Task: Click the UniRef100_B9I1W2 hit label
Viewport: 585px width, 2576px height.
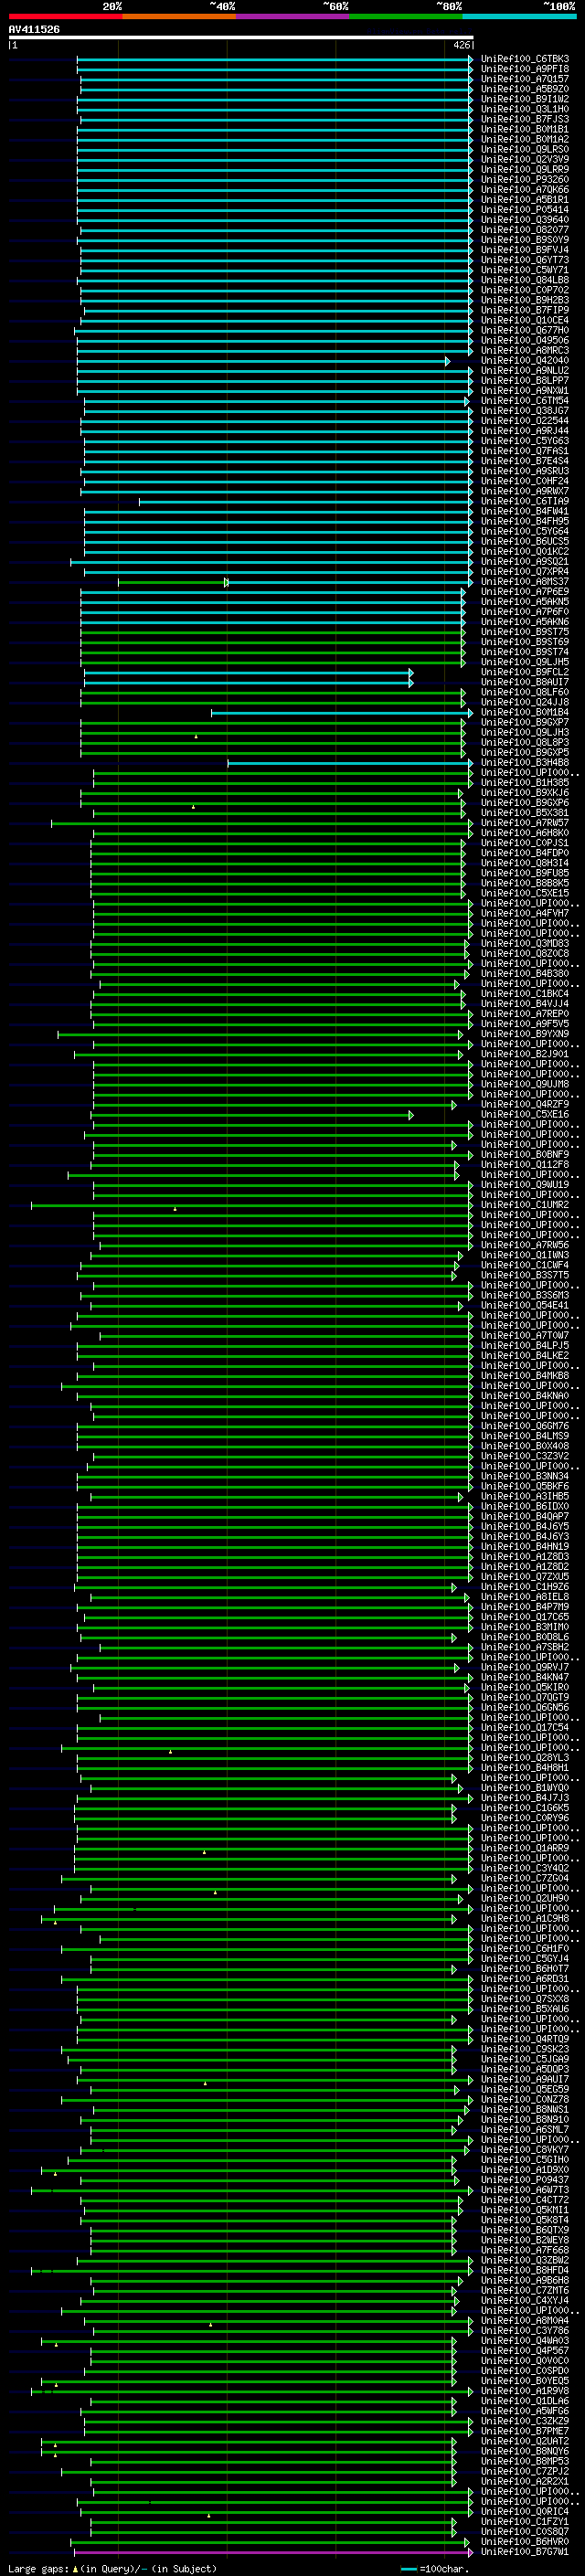Action: 525,99
